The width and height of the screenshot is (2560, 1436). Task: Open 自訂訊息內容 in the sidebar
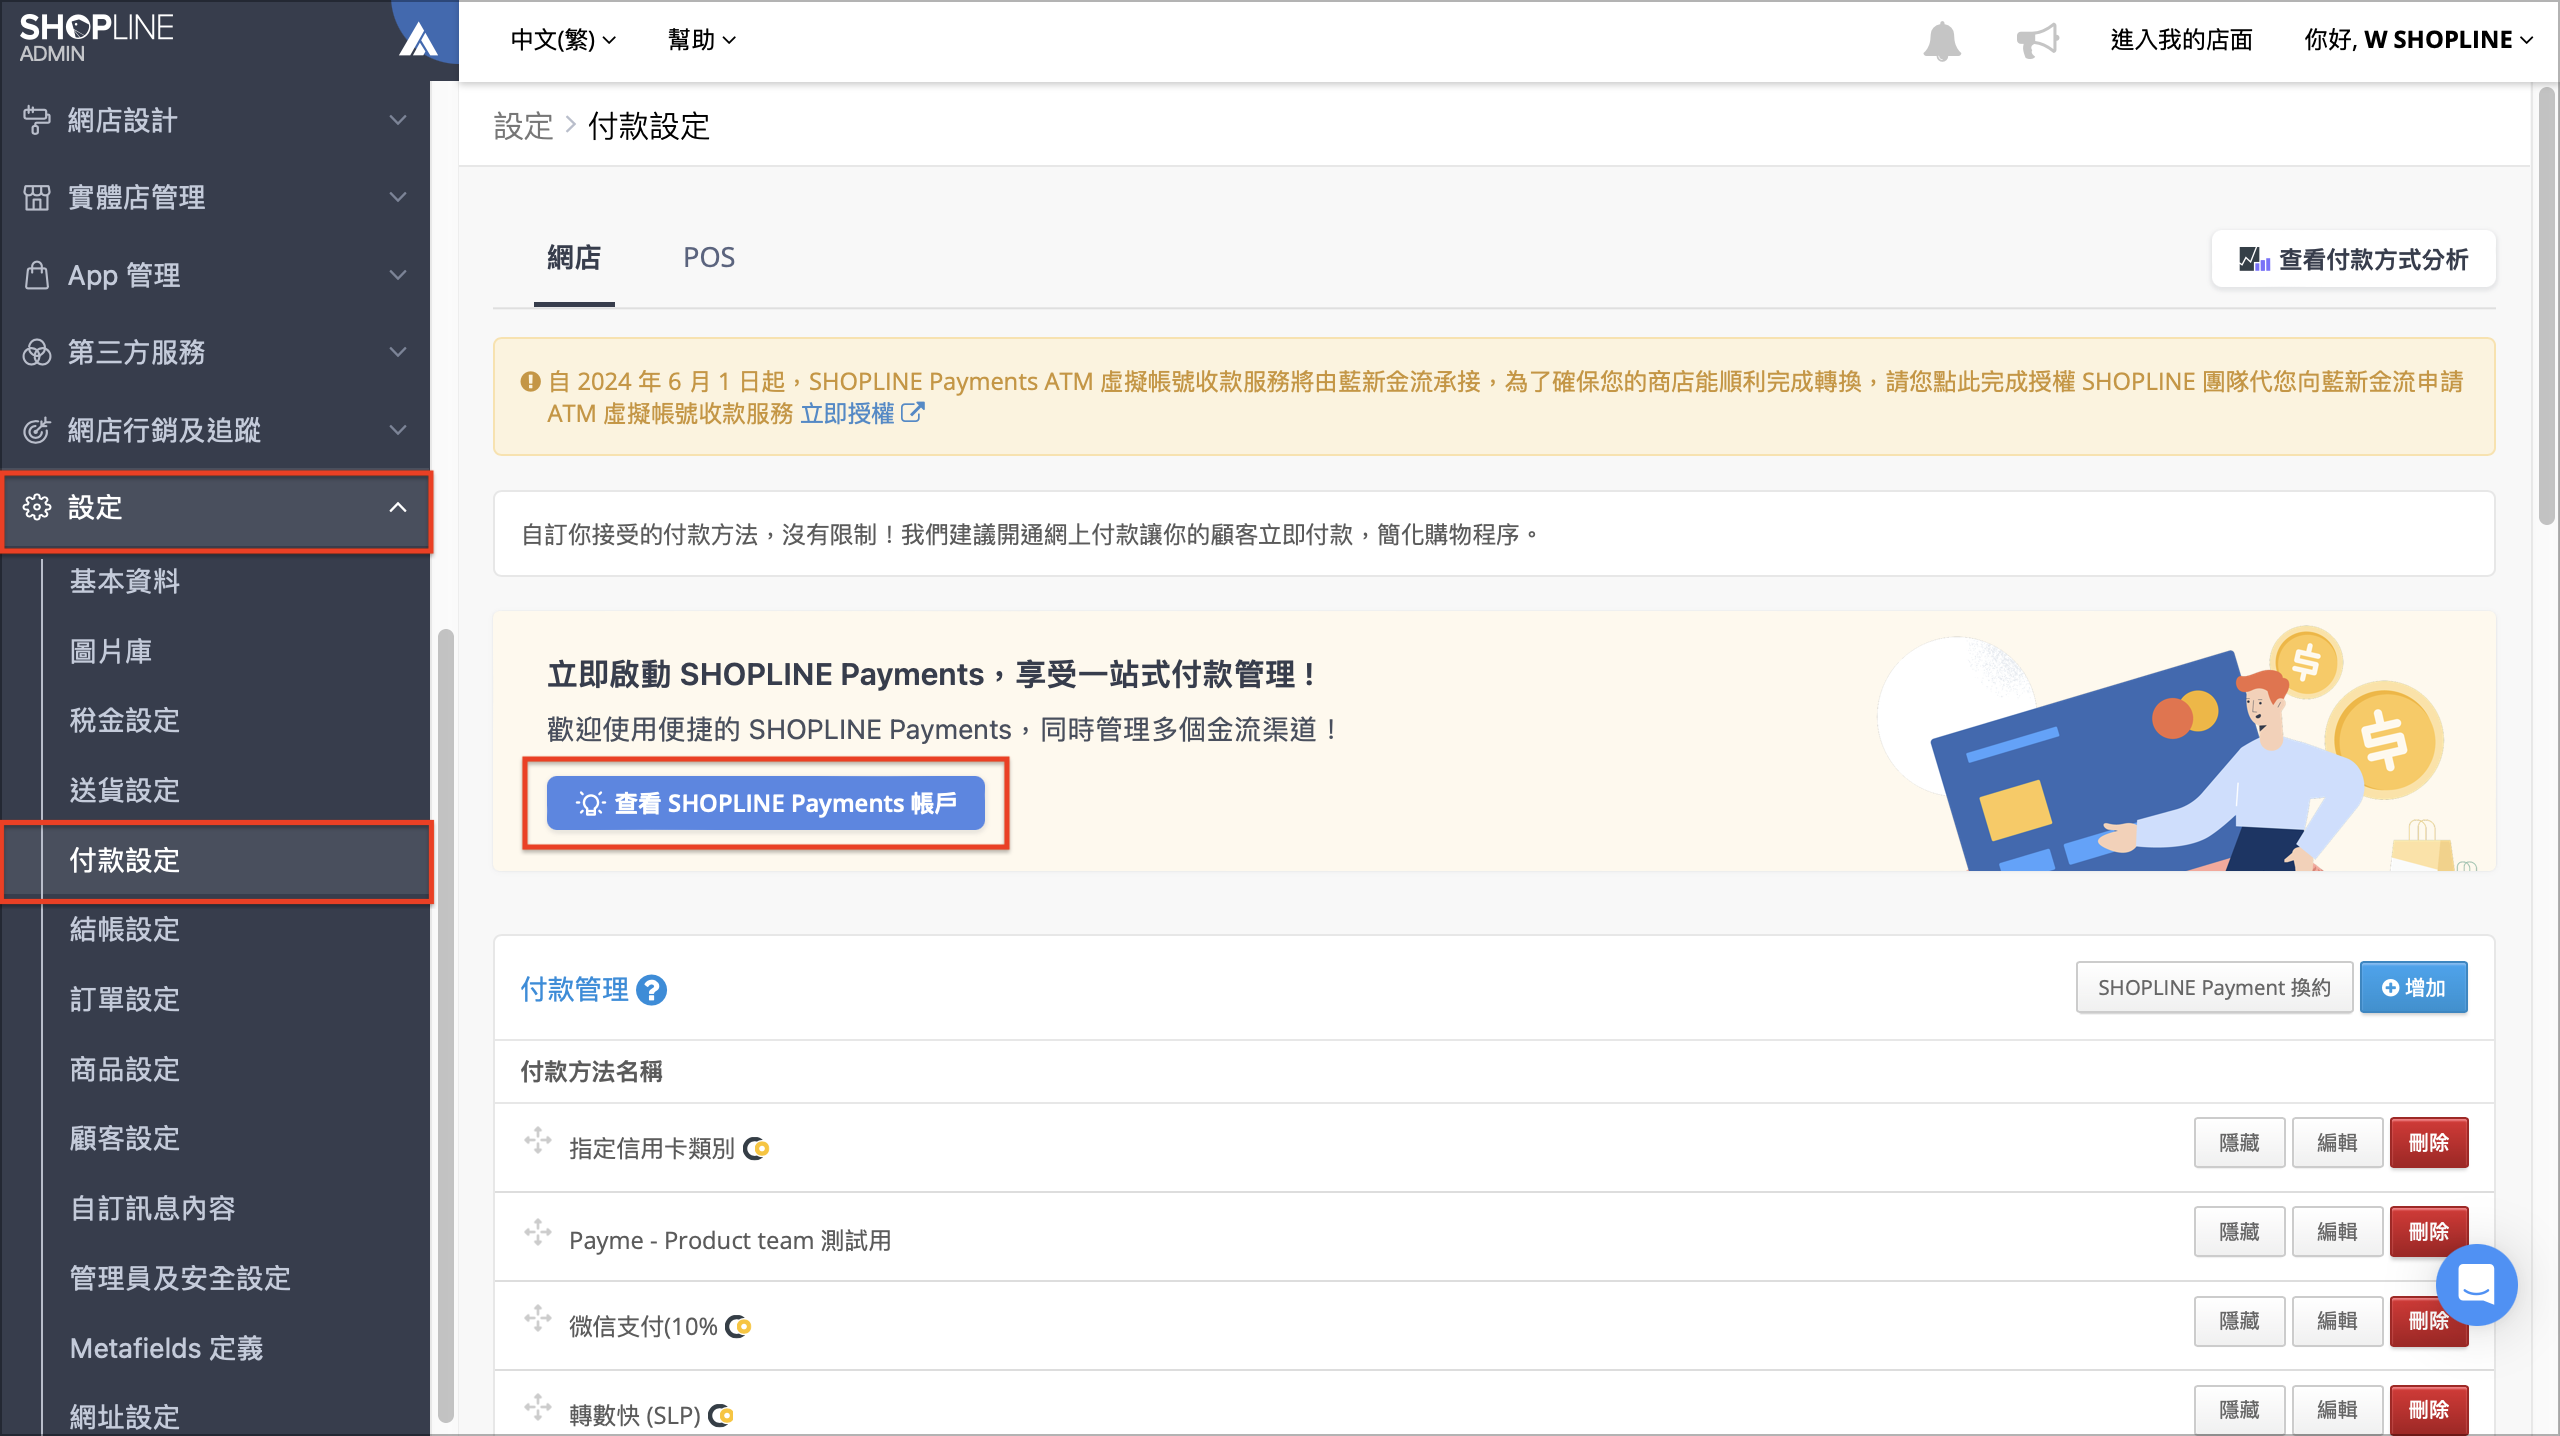point(153,1208)
